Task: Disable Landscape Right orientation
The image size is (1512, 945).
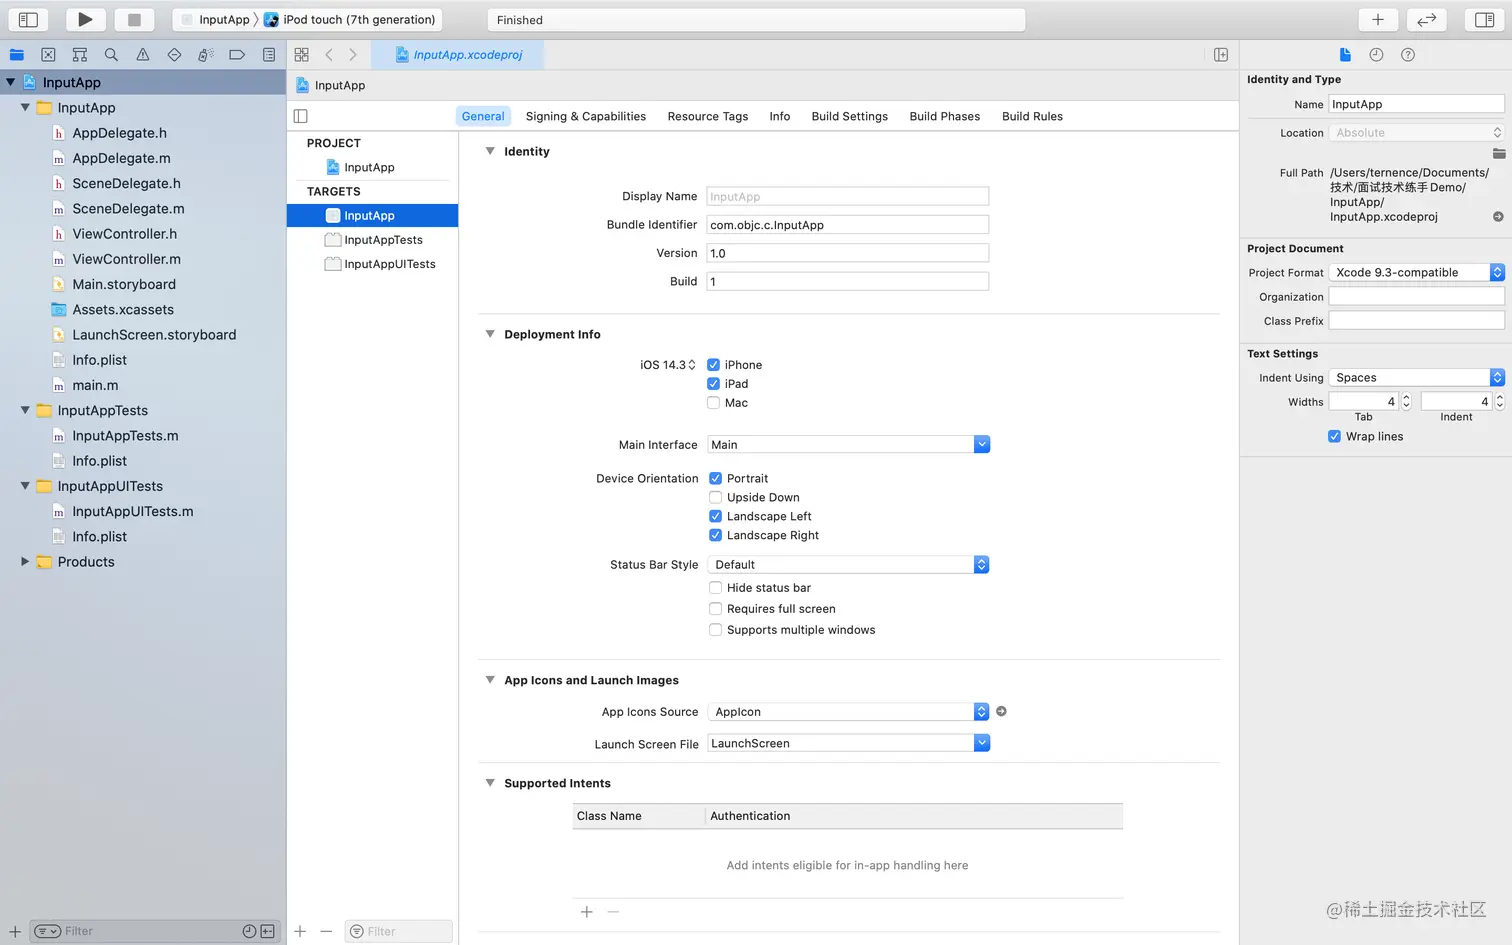Action: [x=716, y=535]
